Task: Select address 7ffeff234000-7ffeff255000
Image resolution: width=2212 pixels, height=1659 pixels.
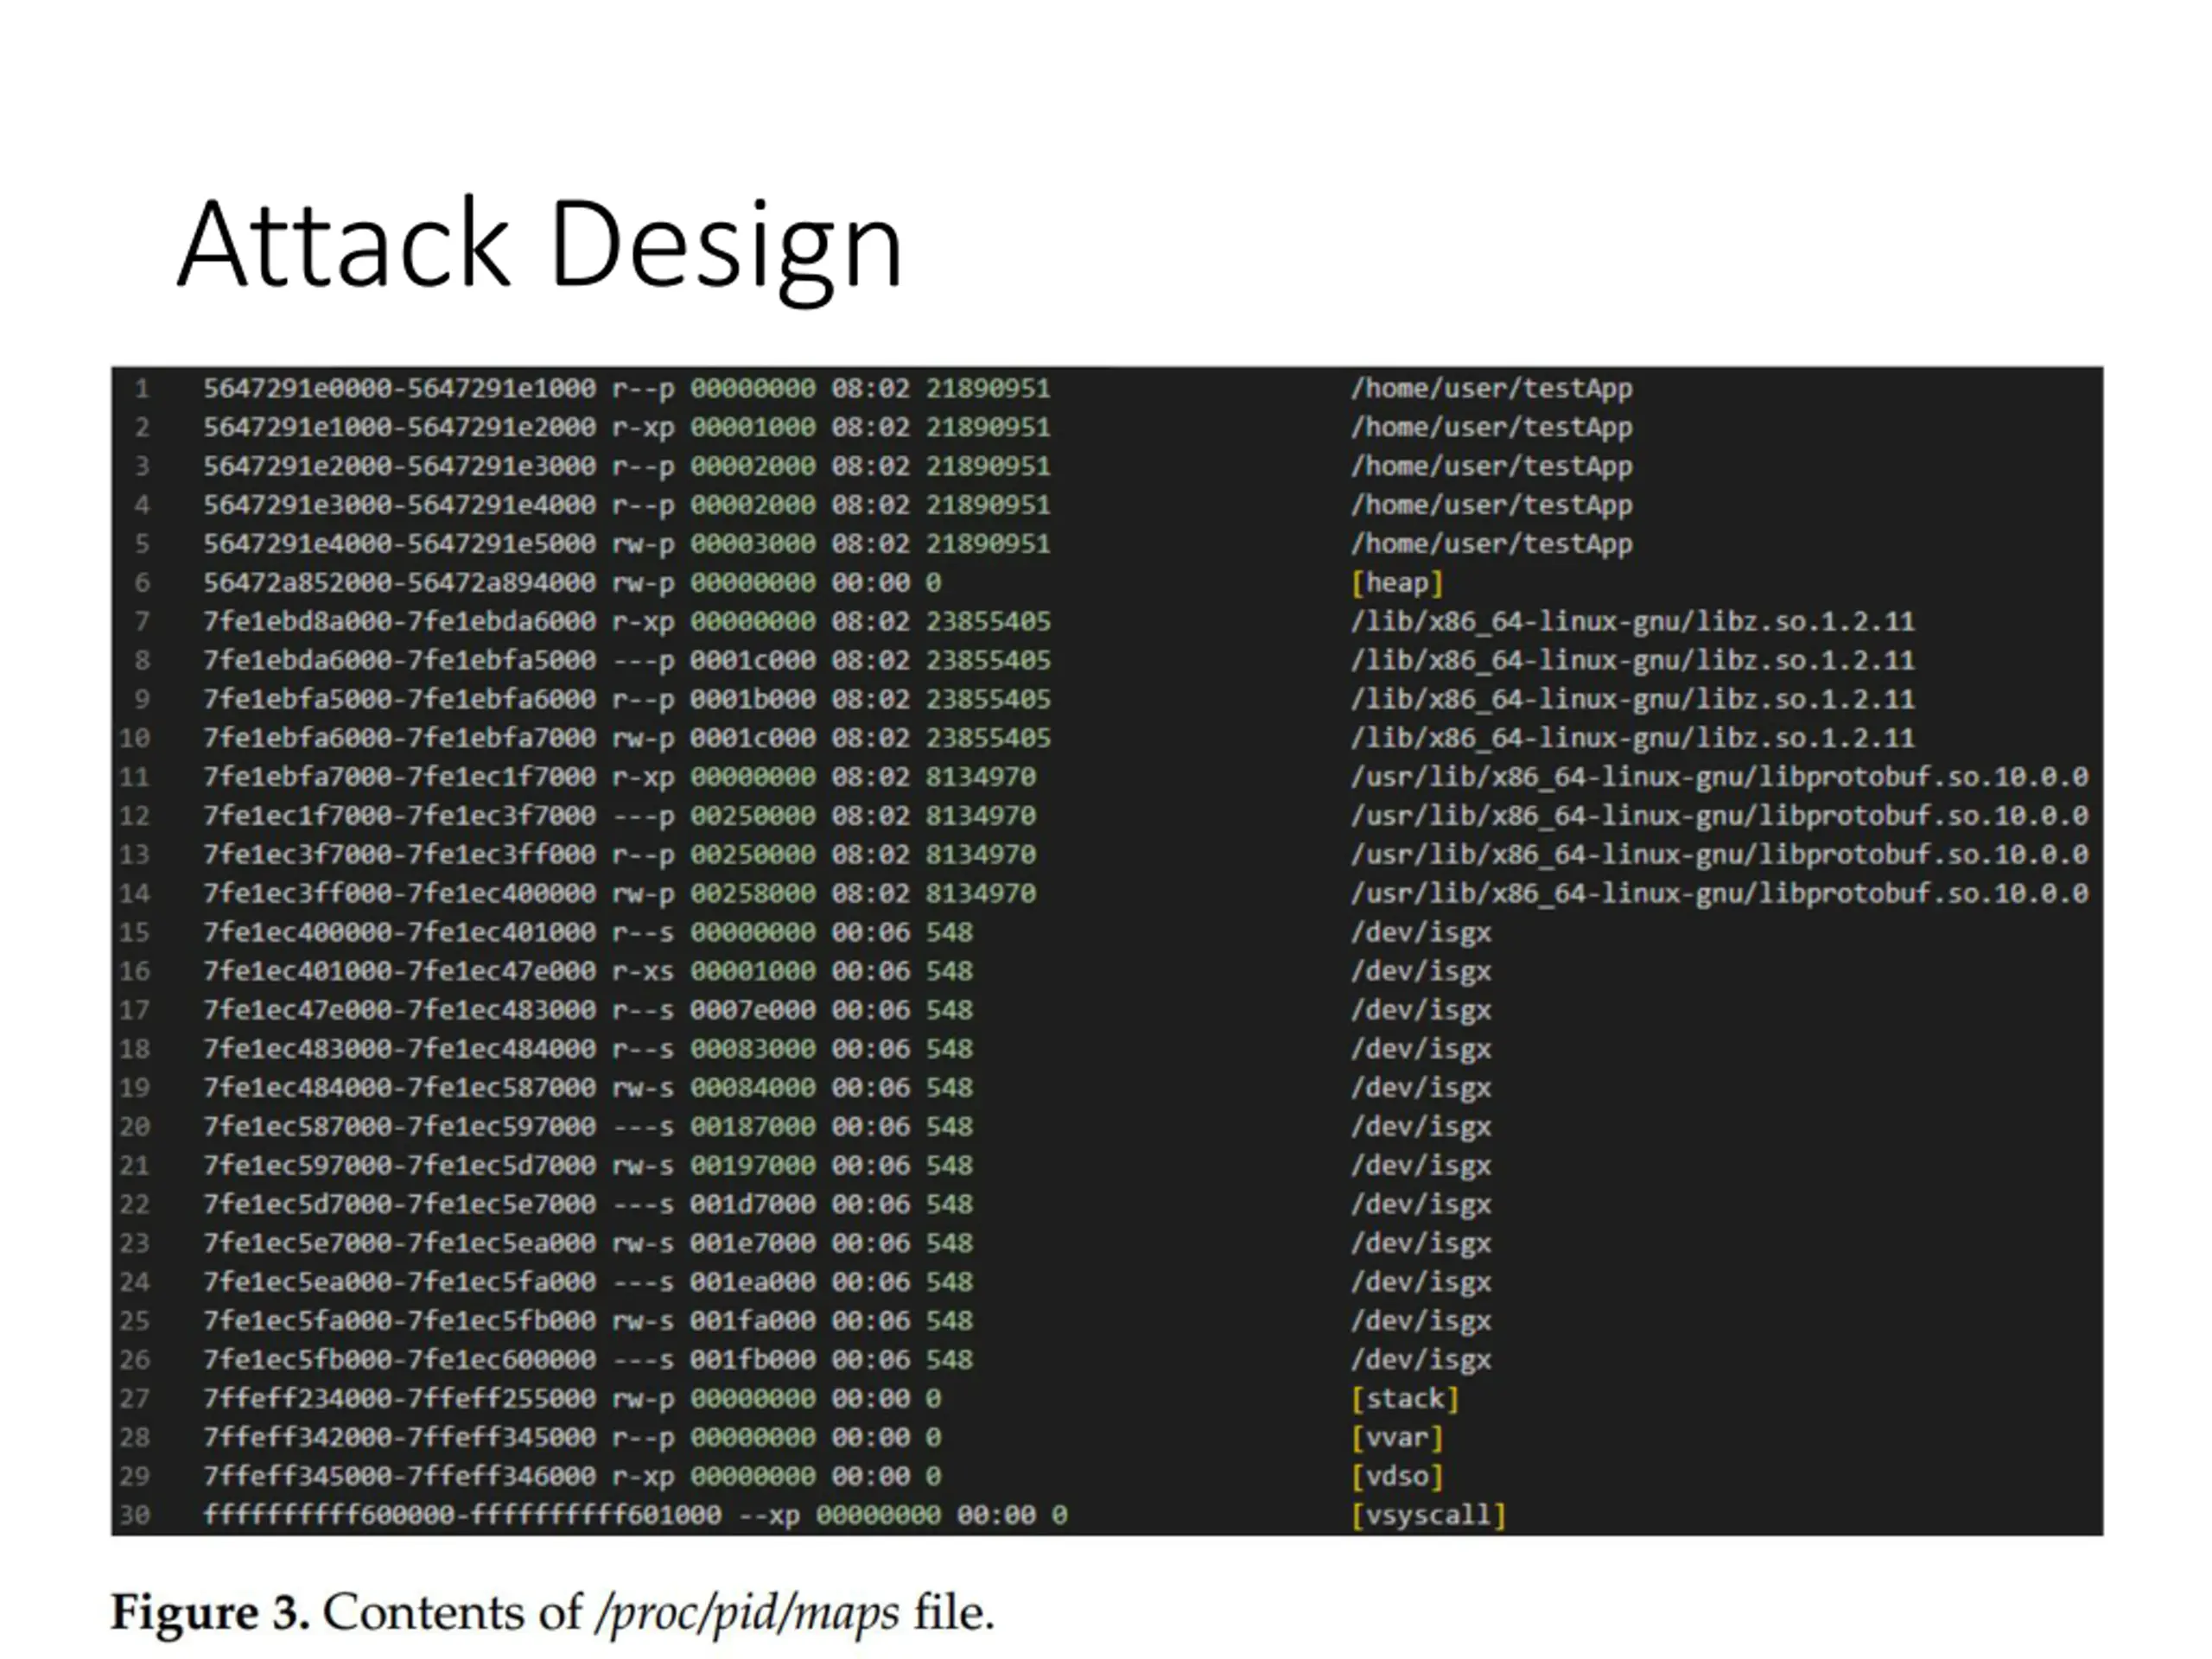Action: click(400, 1398)
